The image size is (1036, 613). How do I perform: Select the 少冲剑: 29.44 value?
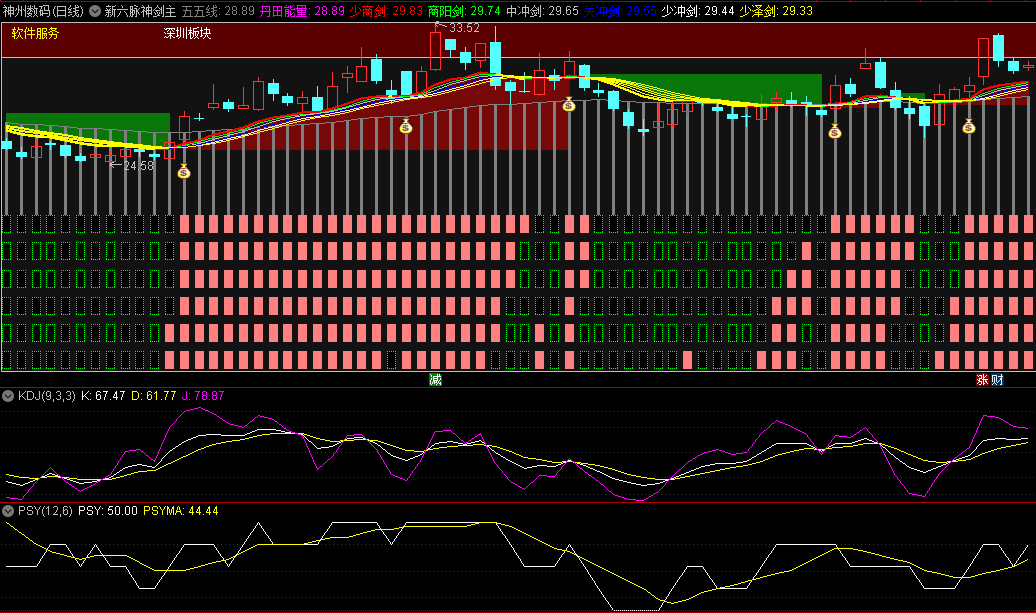[698, 11]
